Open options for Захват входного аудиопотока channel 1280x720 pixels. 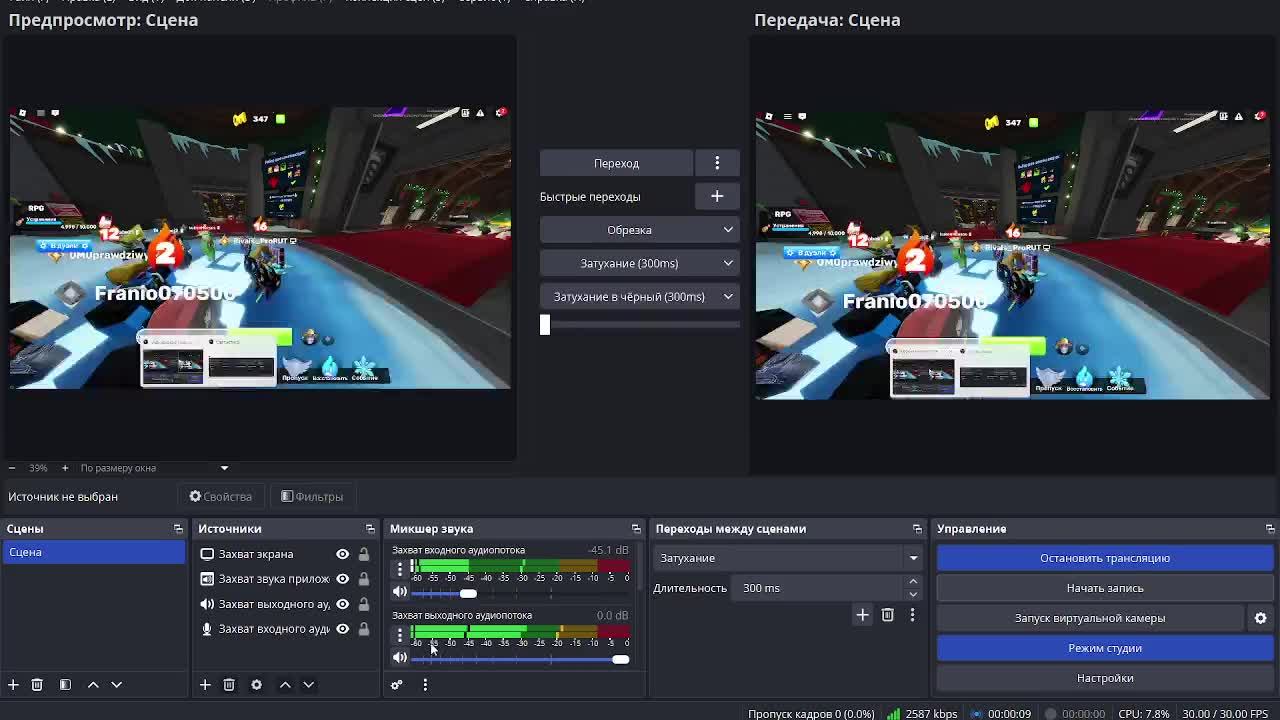[400, 569]
